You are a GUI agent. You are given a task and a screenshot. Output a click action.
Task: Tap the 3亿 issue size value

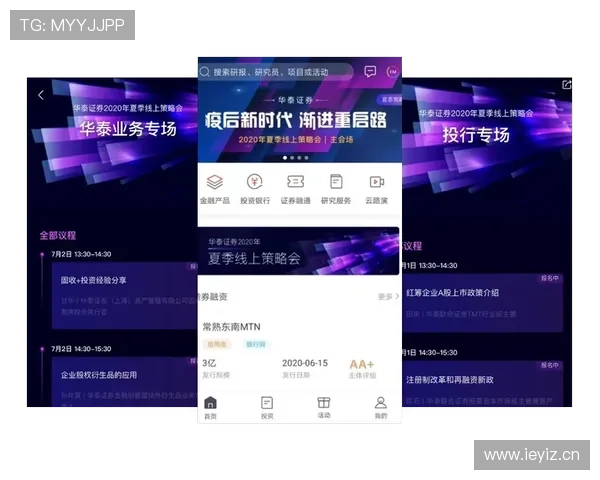tap(209, 363)
